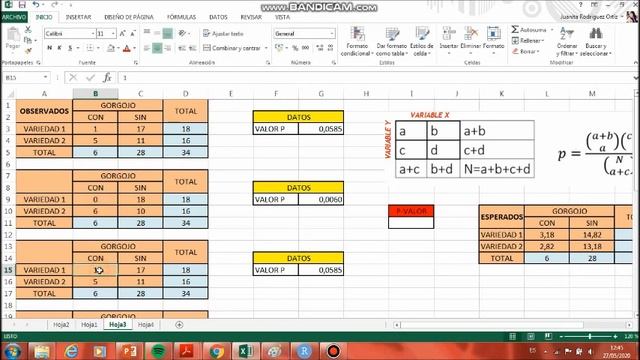This screenshot has height=360, width=640.
Task: Toggle bottom vertical alignment icon
Action: 167,33
